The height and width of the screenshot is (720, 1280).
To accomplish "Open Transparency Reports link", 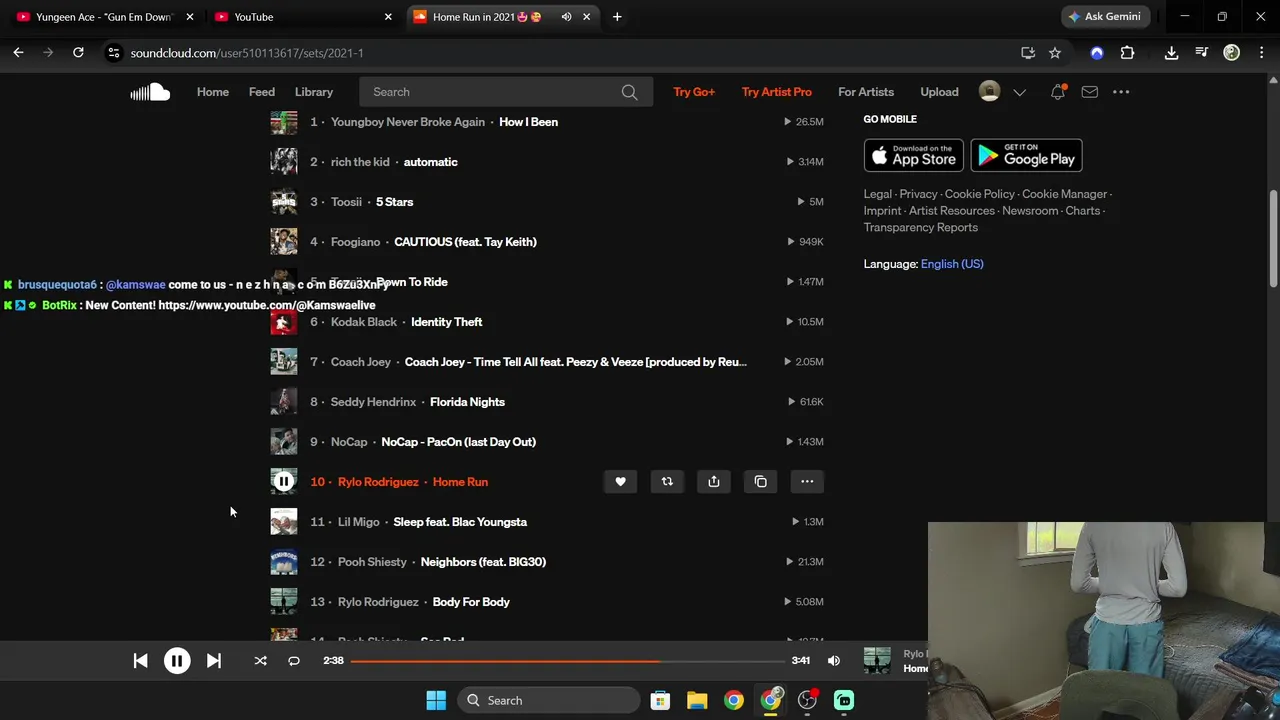I will (921, 227).
